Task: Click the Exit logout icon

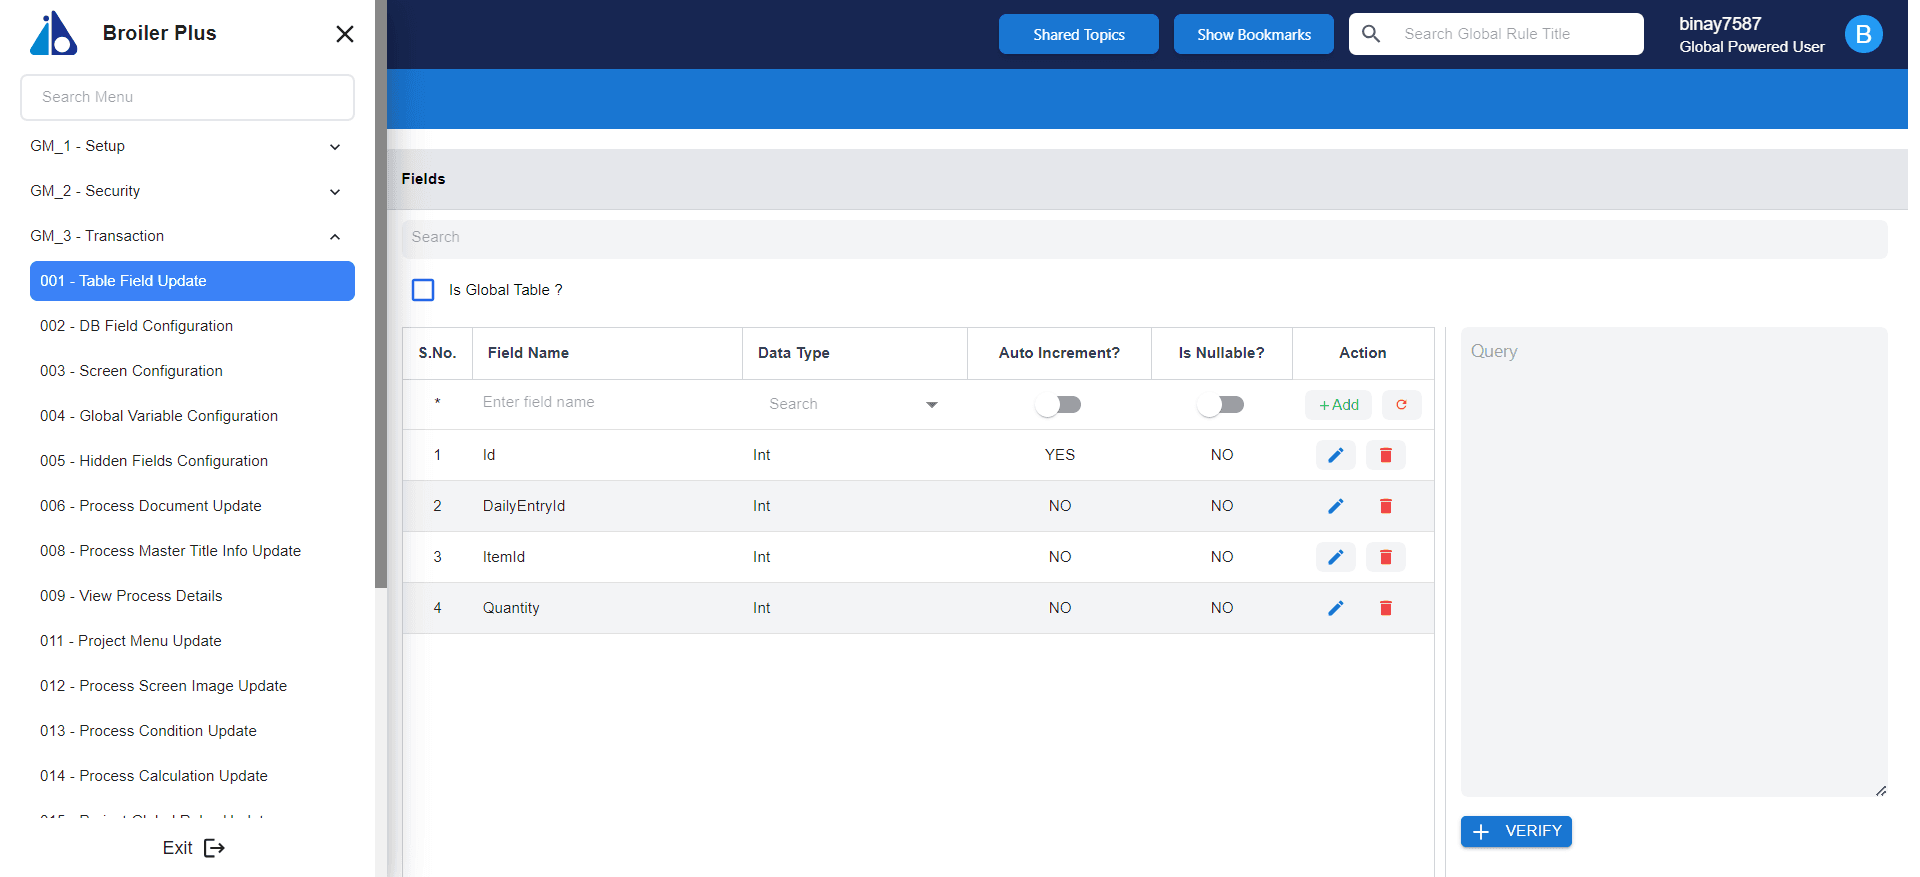Action: [x=214, y=848]
